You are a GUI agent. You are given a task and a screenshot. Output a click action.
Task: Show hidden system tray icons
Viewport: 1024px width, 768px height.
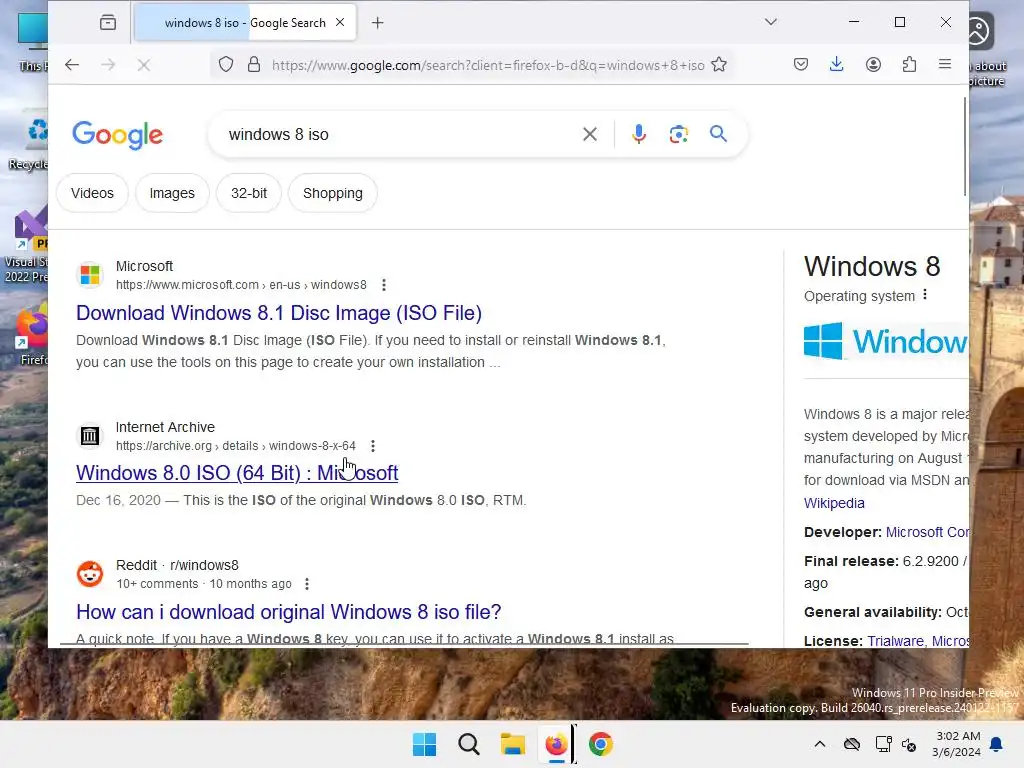point(820,744)
